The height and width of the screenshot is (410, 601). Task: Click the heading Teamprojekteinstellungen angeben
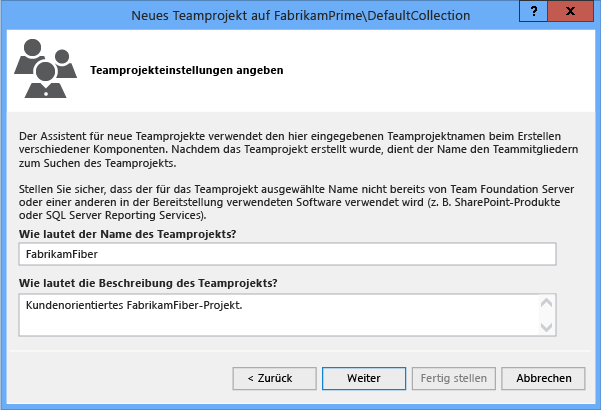187,71
